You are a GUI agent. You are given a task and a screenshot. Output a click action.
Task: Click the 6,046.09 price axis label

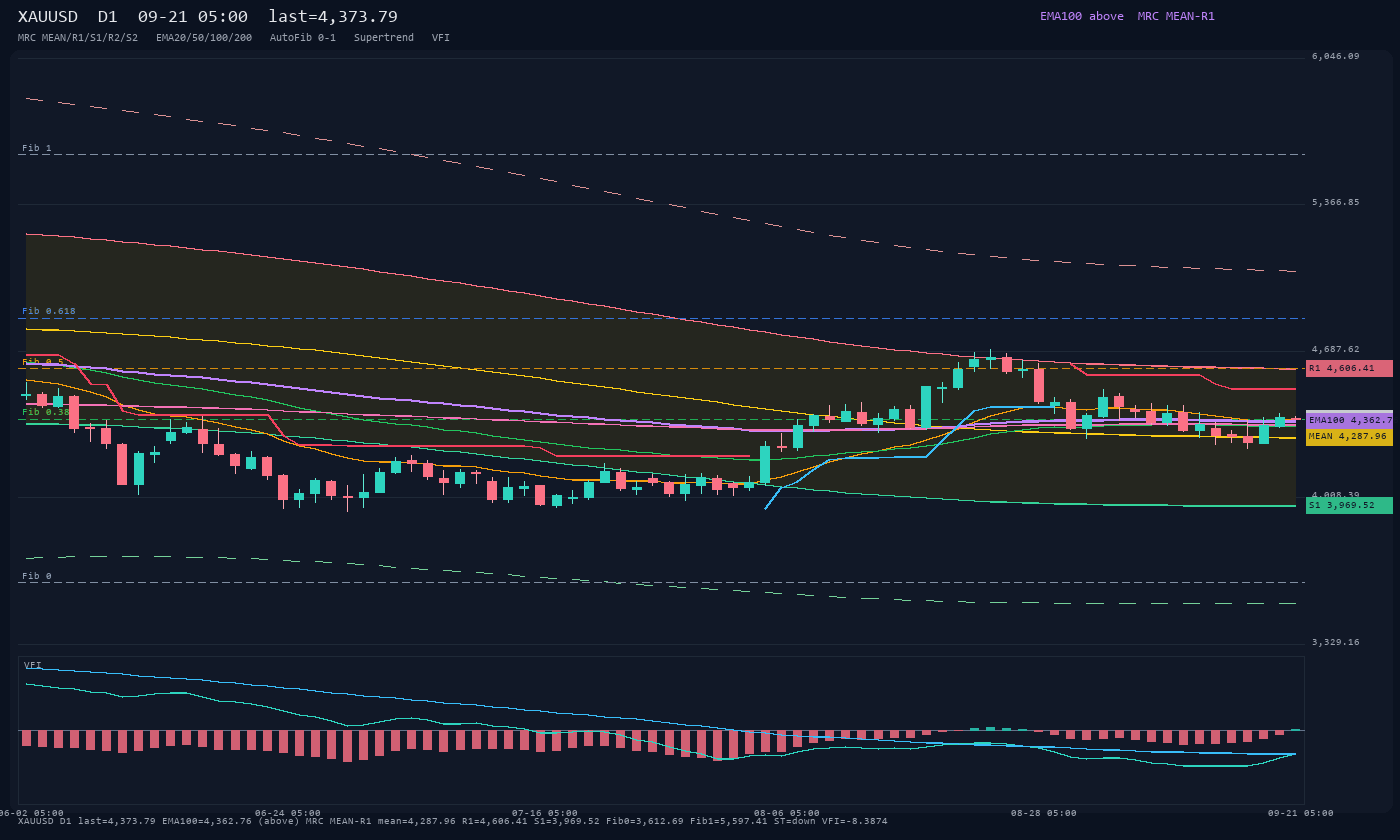[x=1336, y=57]
